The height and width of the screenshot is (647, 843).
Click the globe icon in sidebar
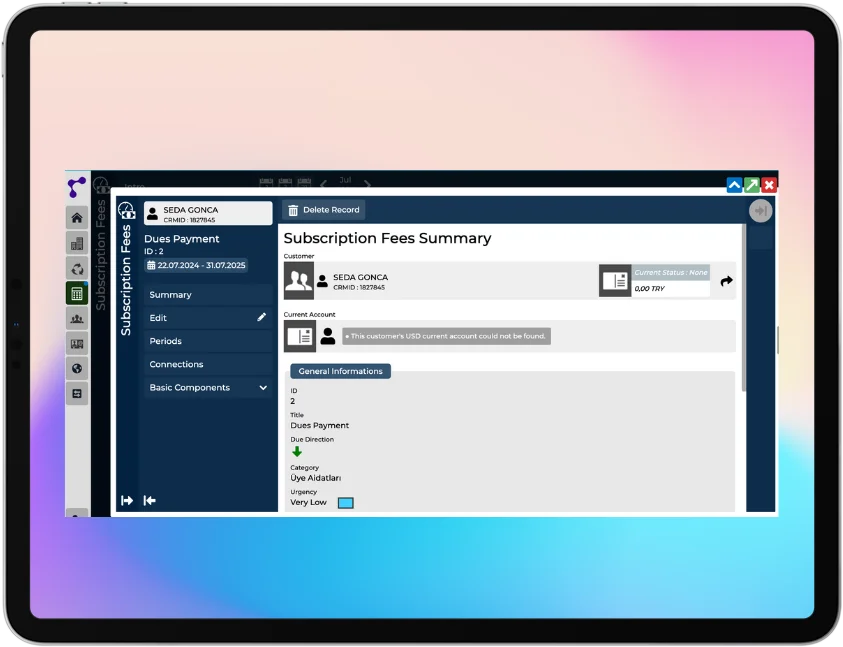[x=77, y=368]
